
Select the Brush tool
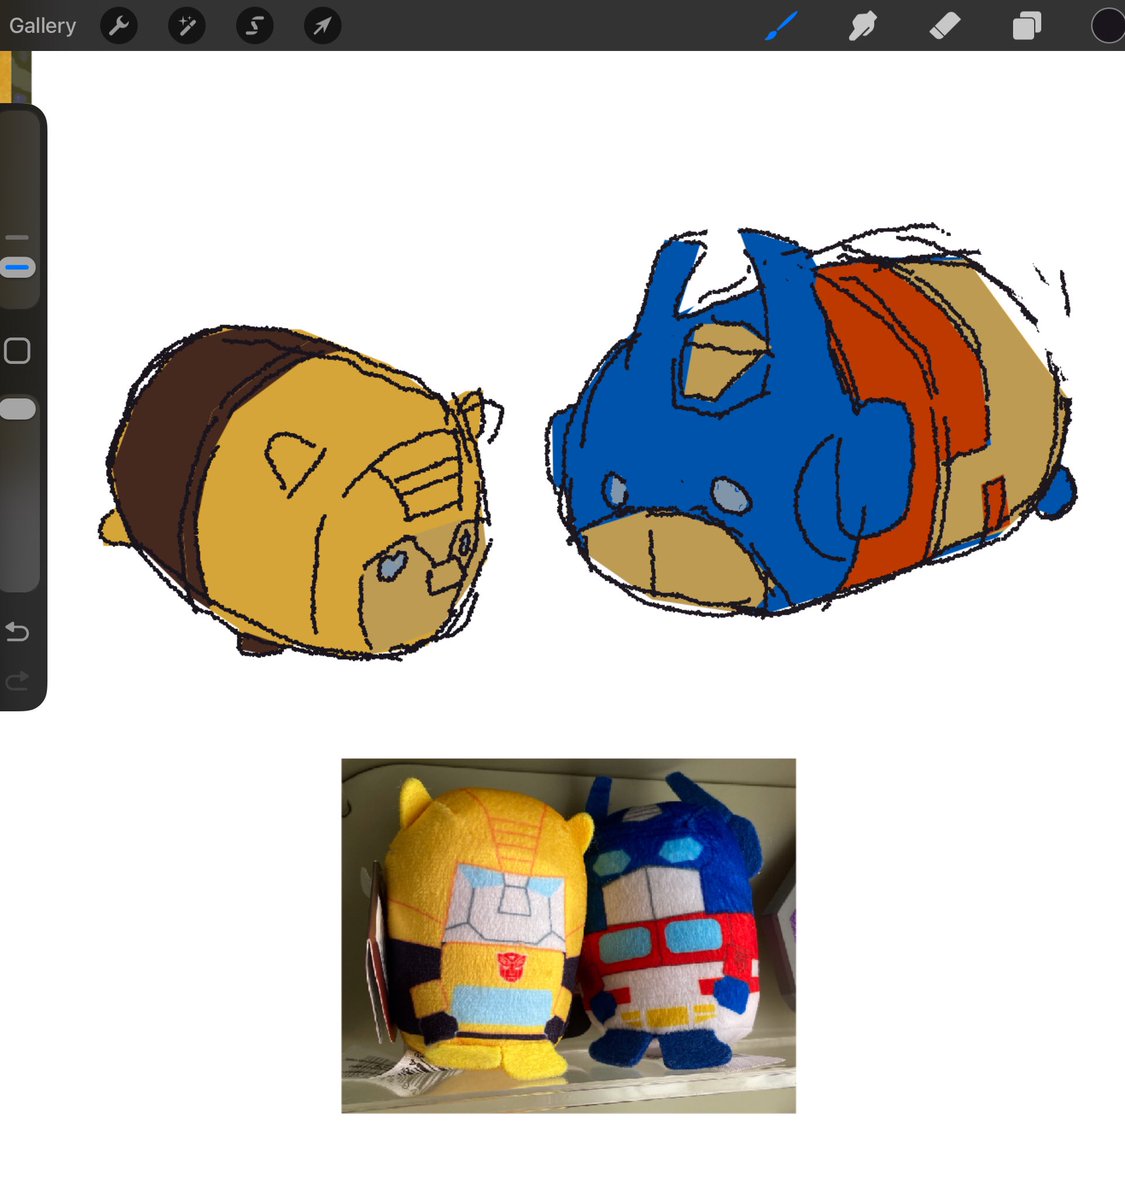point(781,26)
